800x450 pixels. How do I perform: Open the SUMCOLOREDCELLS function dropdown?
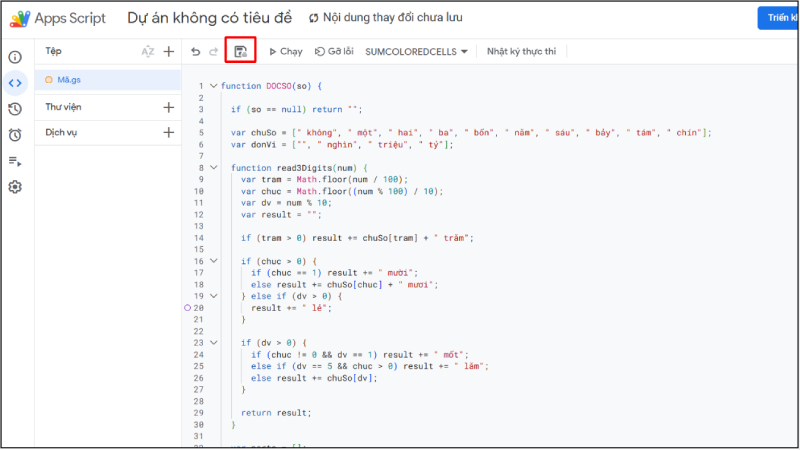point(416,52)
